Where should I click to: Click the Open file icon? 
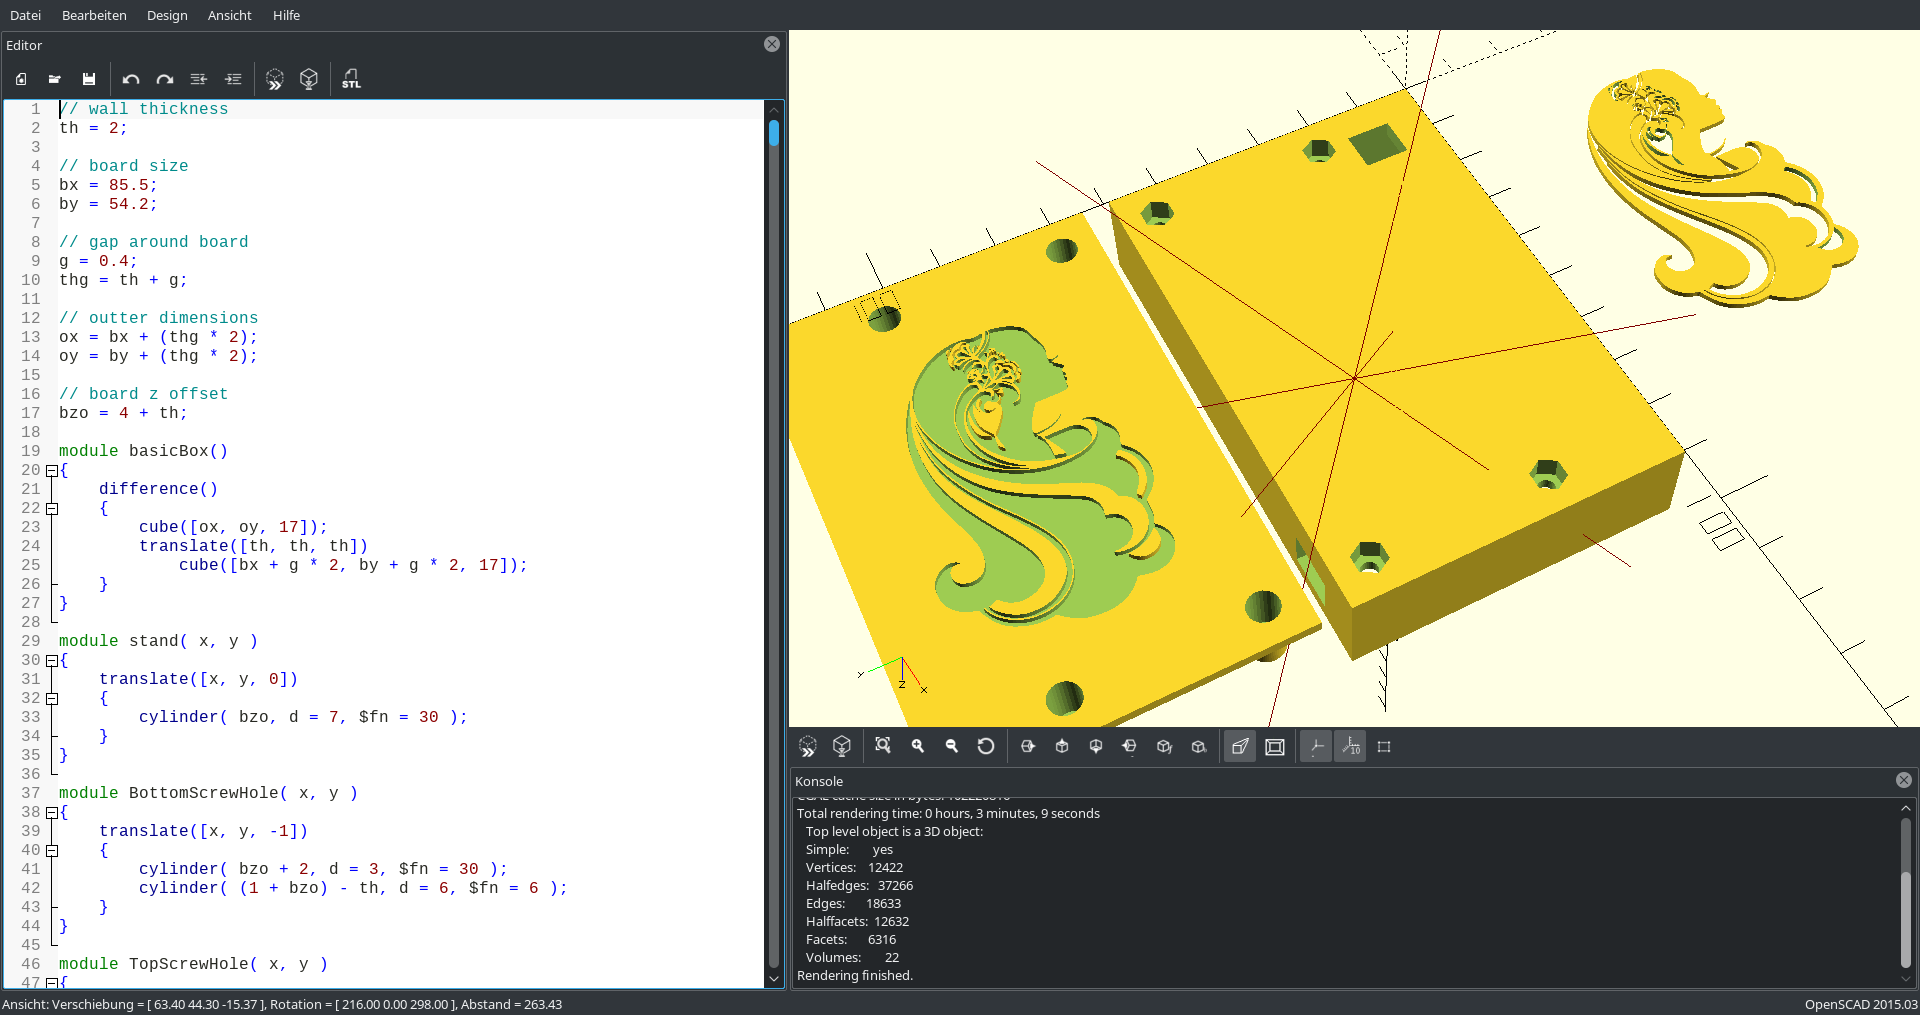coord(55,79)
